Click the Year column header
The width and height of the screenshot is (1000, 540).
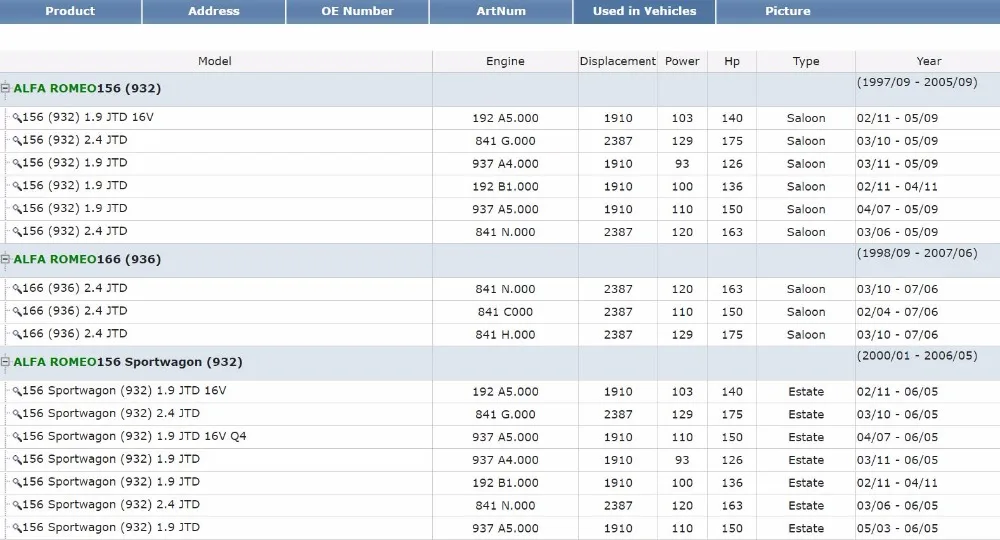click(x=928, y=61)
